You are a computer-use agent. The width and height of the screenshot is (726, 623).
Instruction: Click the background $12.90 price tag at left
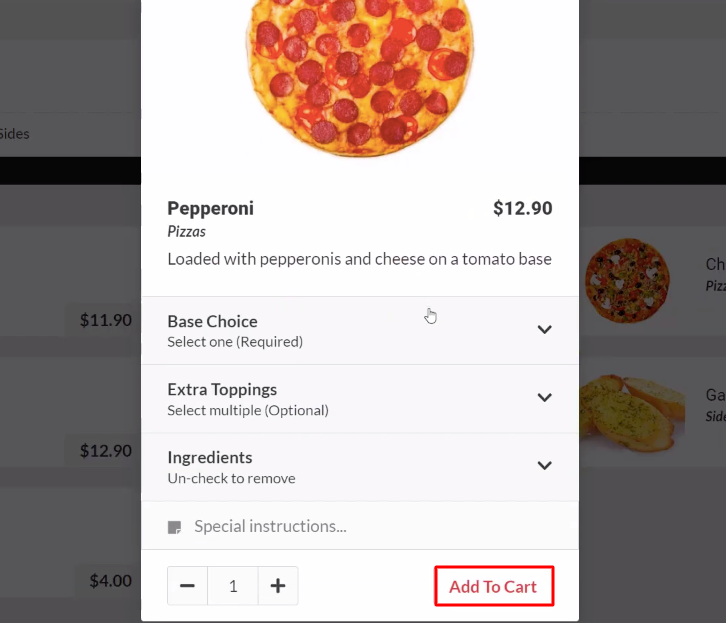[106, 450]
